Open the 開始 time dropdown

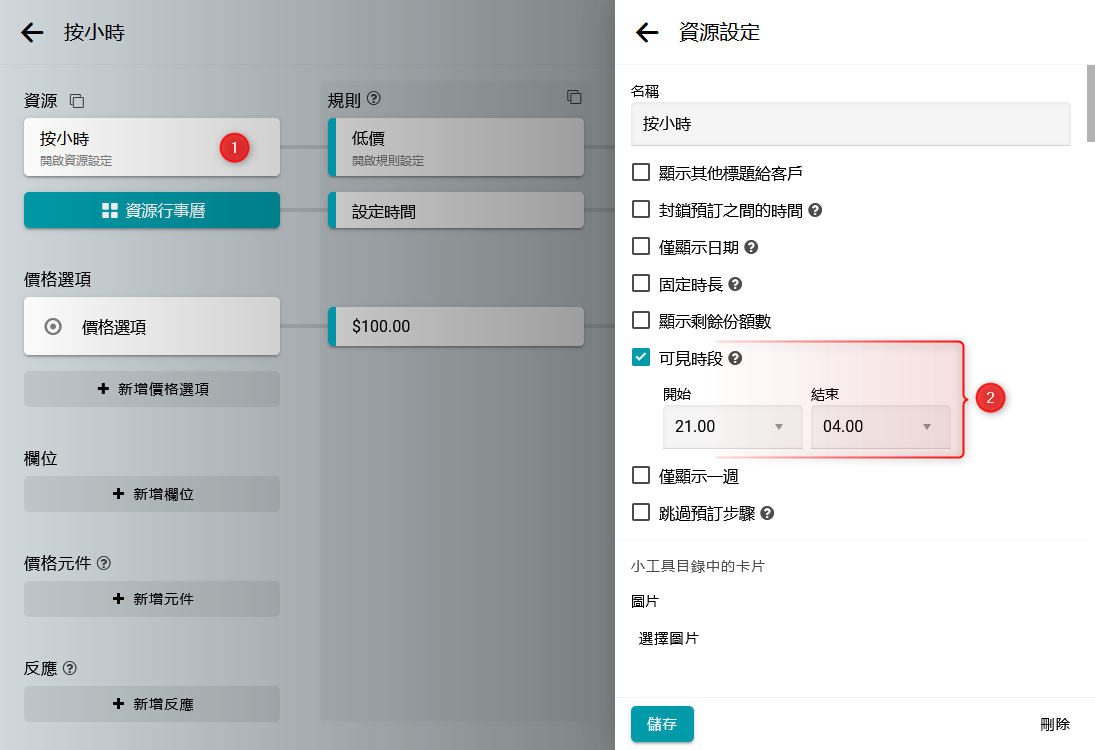pyautogui.click(x=732, y=427)
